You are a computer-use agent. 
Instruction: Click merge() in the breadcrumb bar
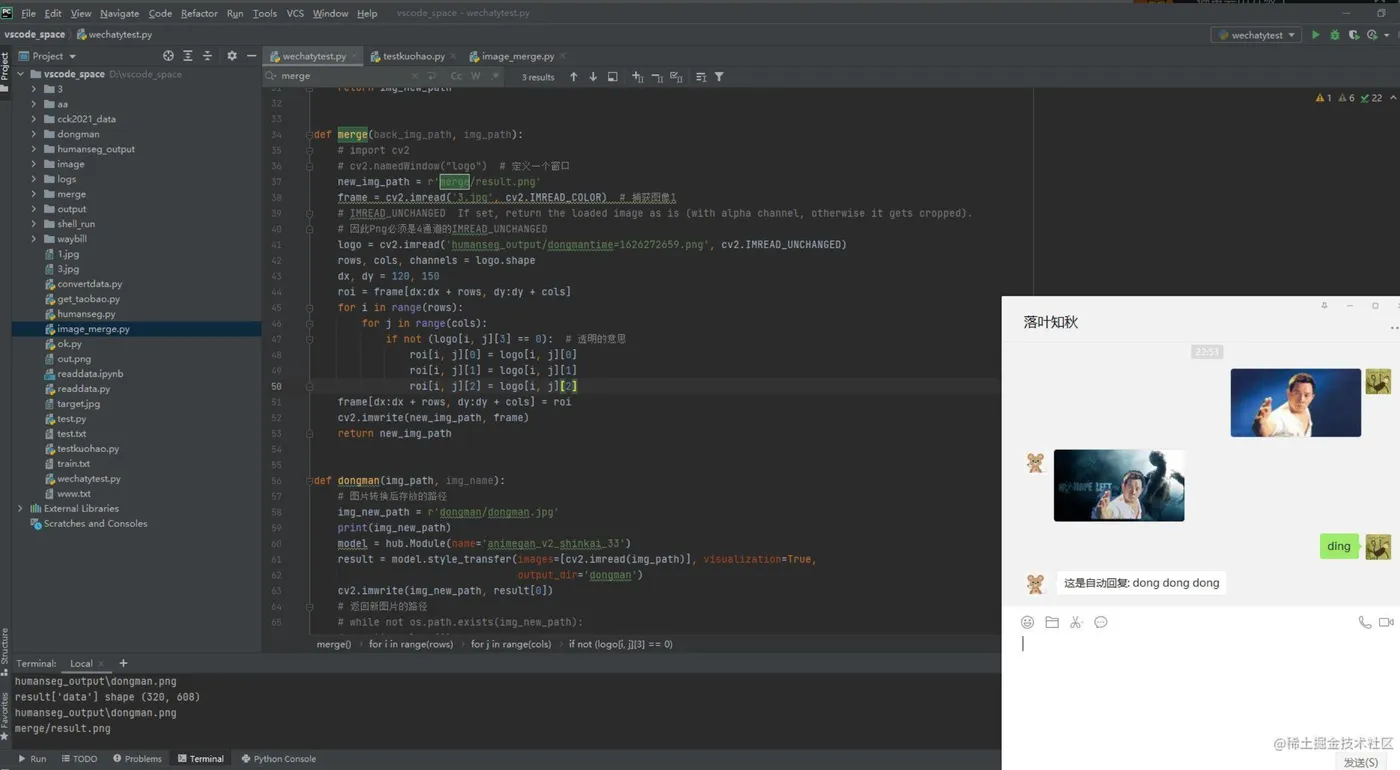click(334, 644)
